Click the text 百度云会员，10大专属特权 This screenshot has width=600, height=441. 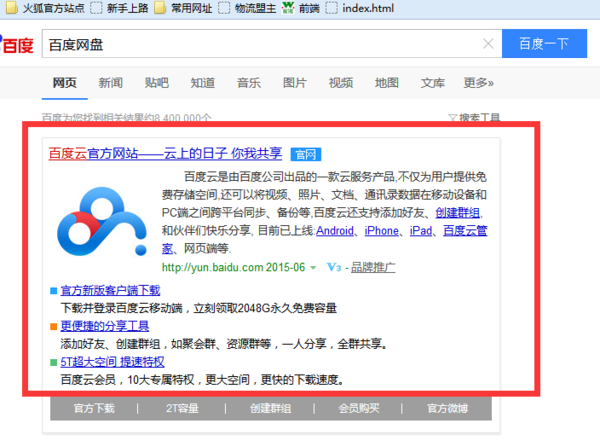127,380
